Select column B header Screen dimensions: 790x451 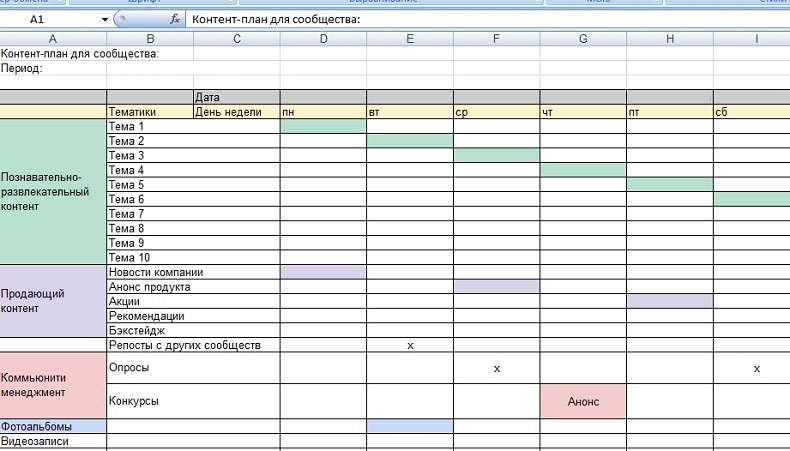click(150, 39)
